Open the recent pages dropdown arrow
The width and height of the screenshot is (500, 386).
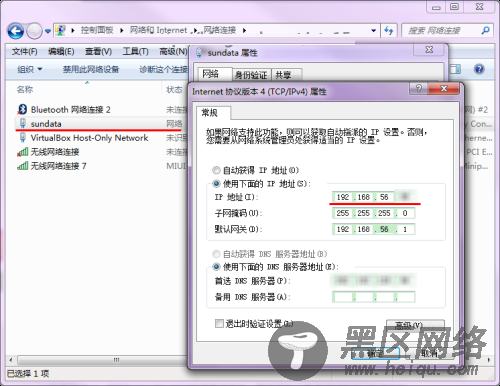point(48,31)
